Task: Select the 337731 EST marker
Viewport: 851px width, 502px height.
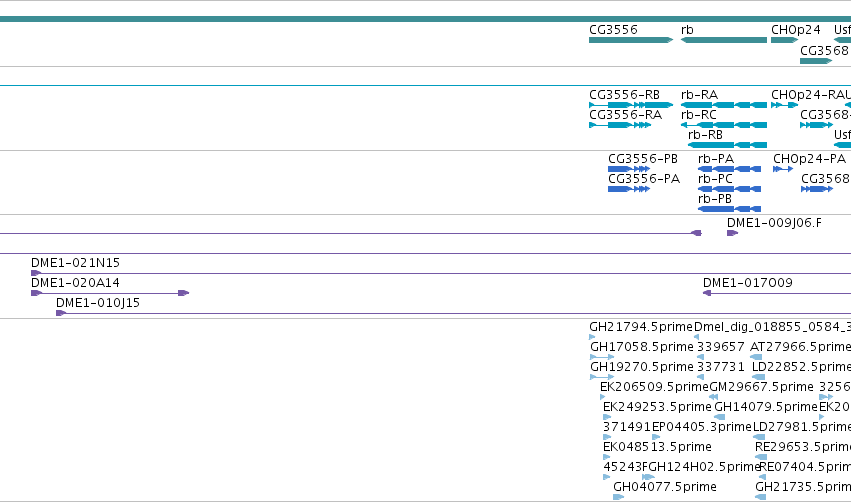Action: pos(700,377)
